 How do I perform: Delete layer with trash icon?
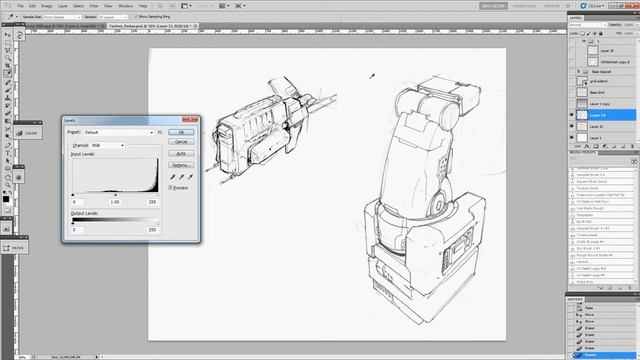pos(632,146)
